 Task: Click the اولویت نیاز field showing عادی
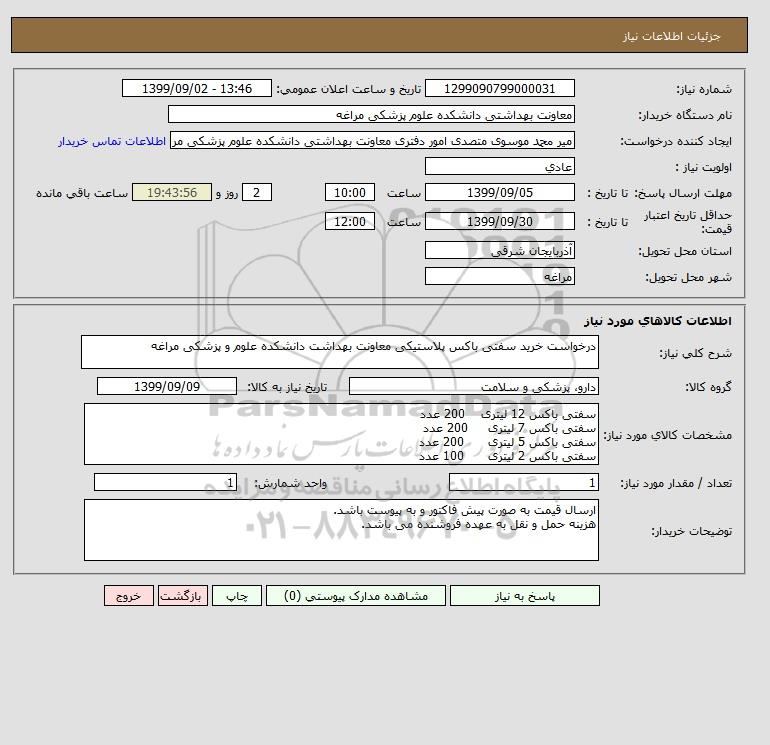tap(499, 166)
